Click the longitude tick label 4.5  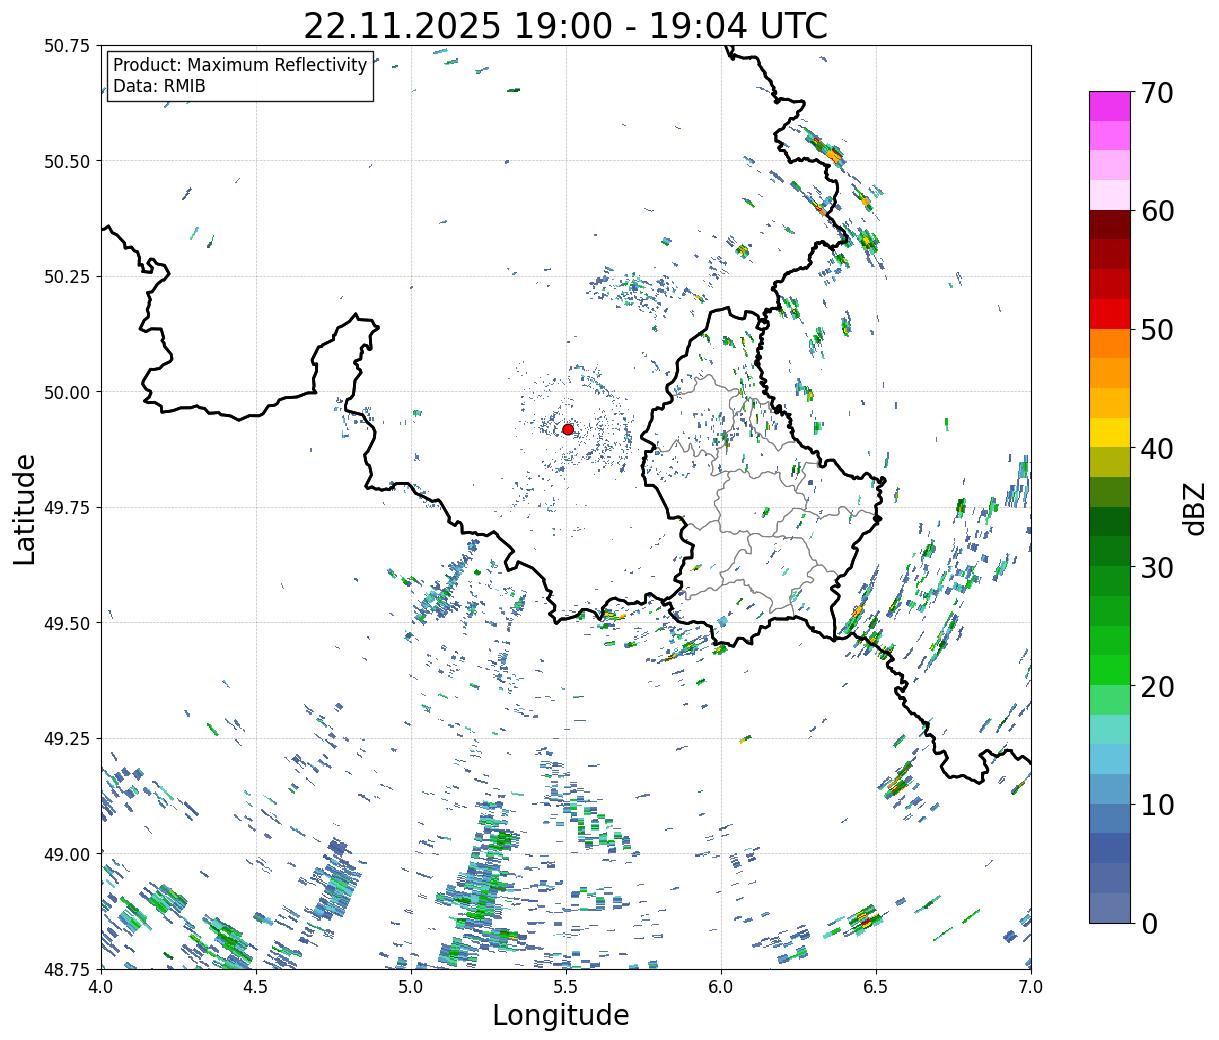point(256,987)
